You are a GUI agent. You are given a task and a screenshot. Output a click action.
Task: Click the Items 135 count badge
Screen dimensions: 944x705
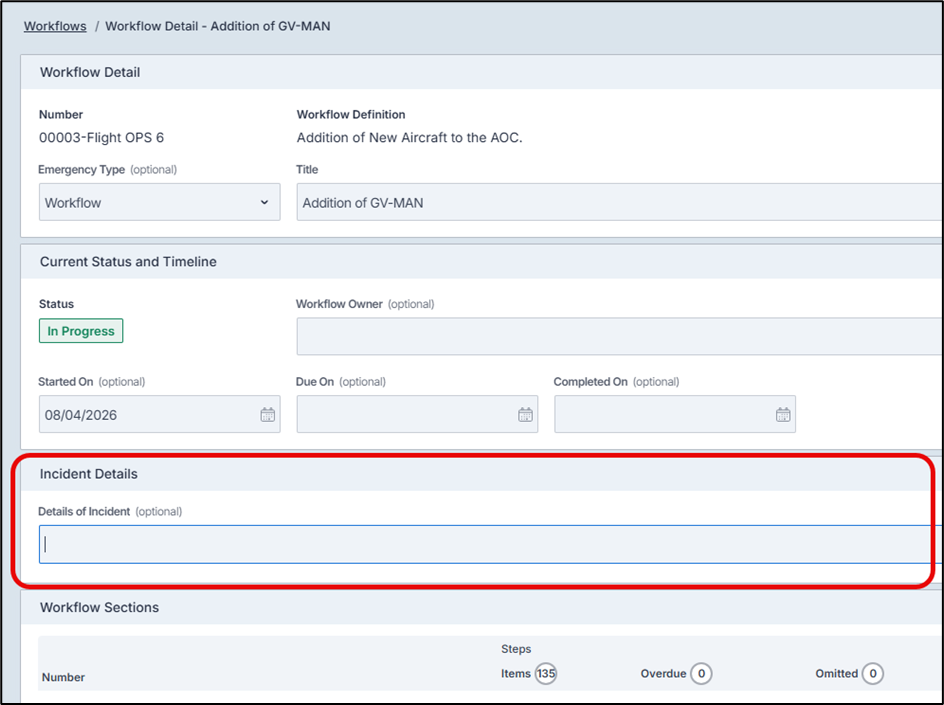click(x=545, y=674)
